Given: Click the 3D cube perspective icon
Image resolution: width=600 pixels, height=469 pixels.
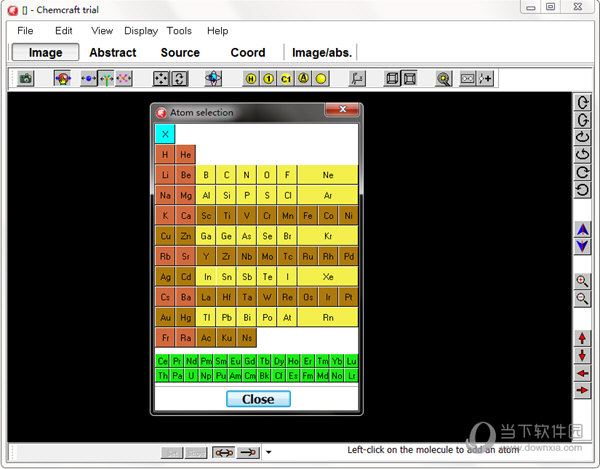Looking at the screenshot, I should (392, 79).
